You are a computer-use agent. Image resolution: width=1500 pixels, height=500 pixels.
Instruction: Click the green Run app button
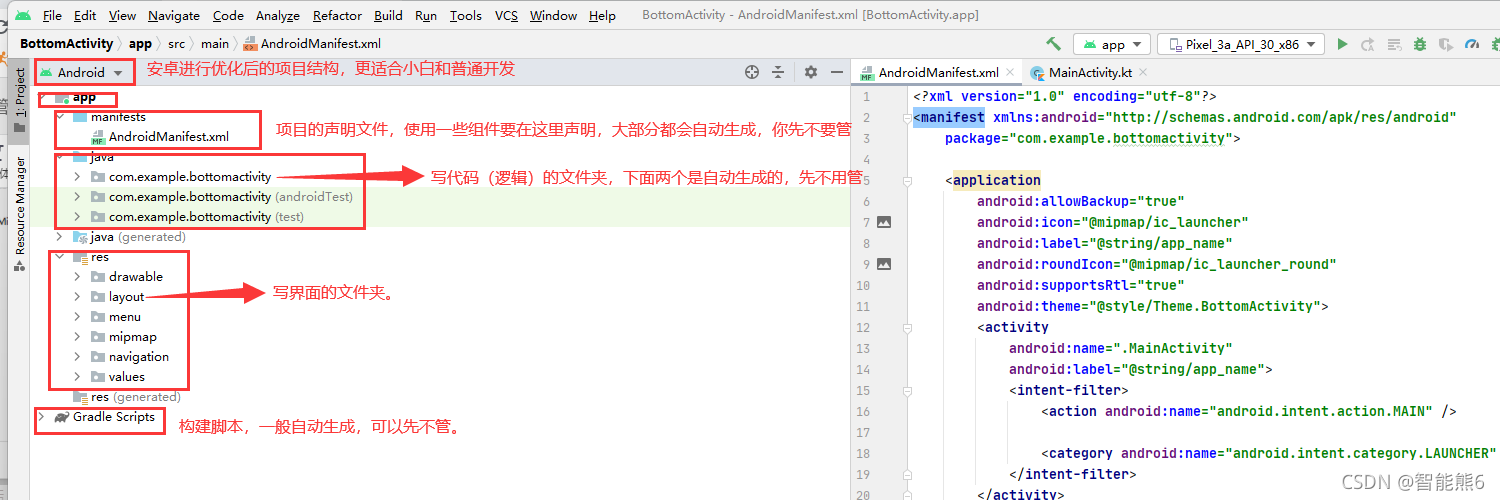[1343, 44]
